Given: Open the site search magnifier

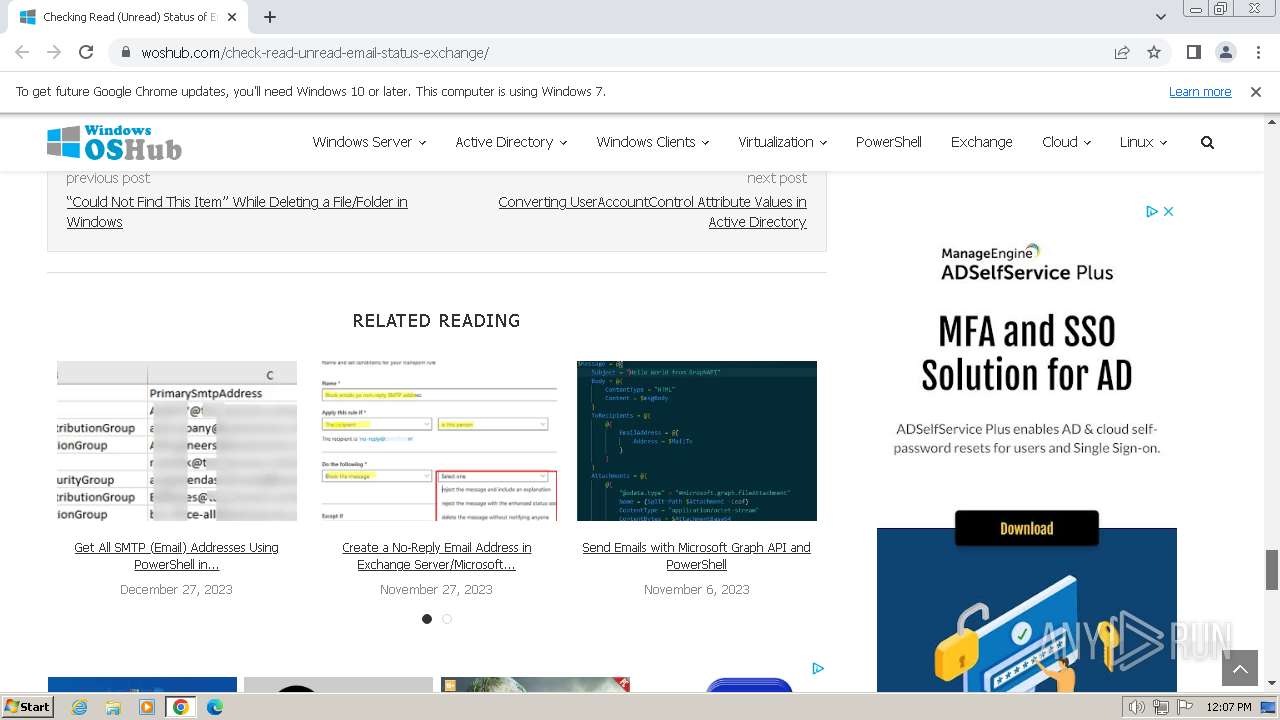Looking at the screenshot, I should tap(1207, 143).
